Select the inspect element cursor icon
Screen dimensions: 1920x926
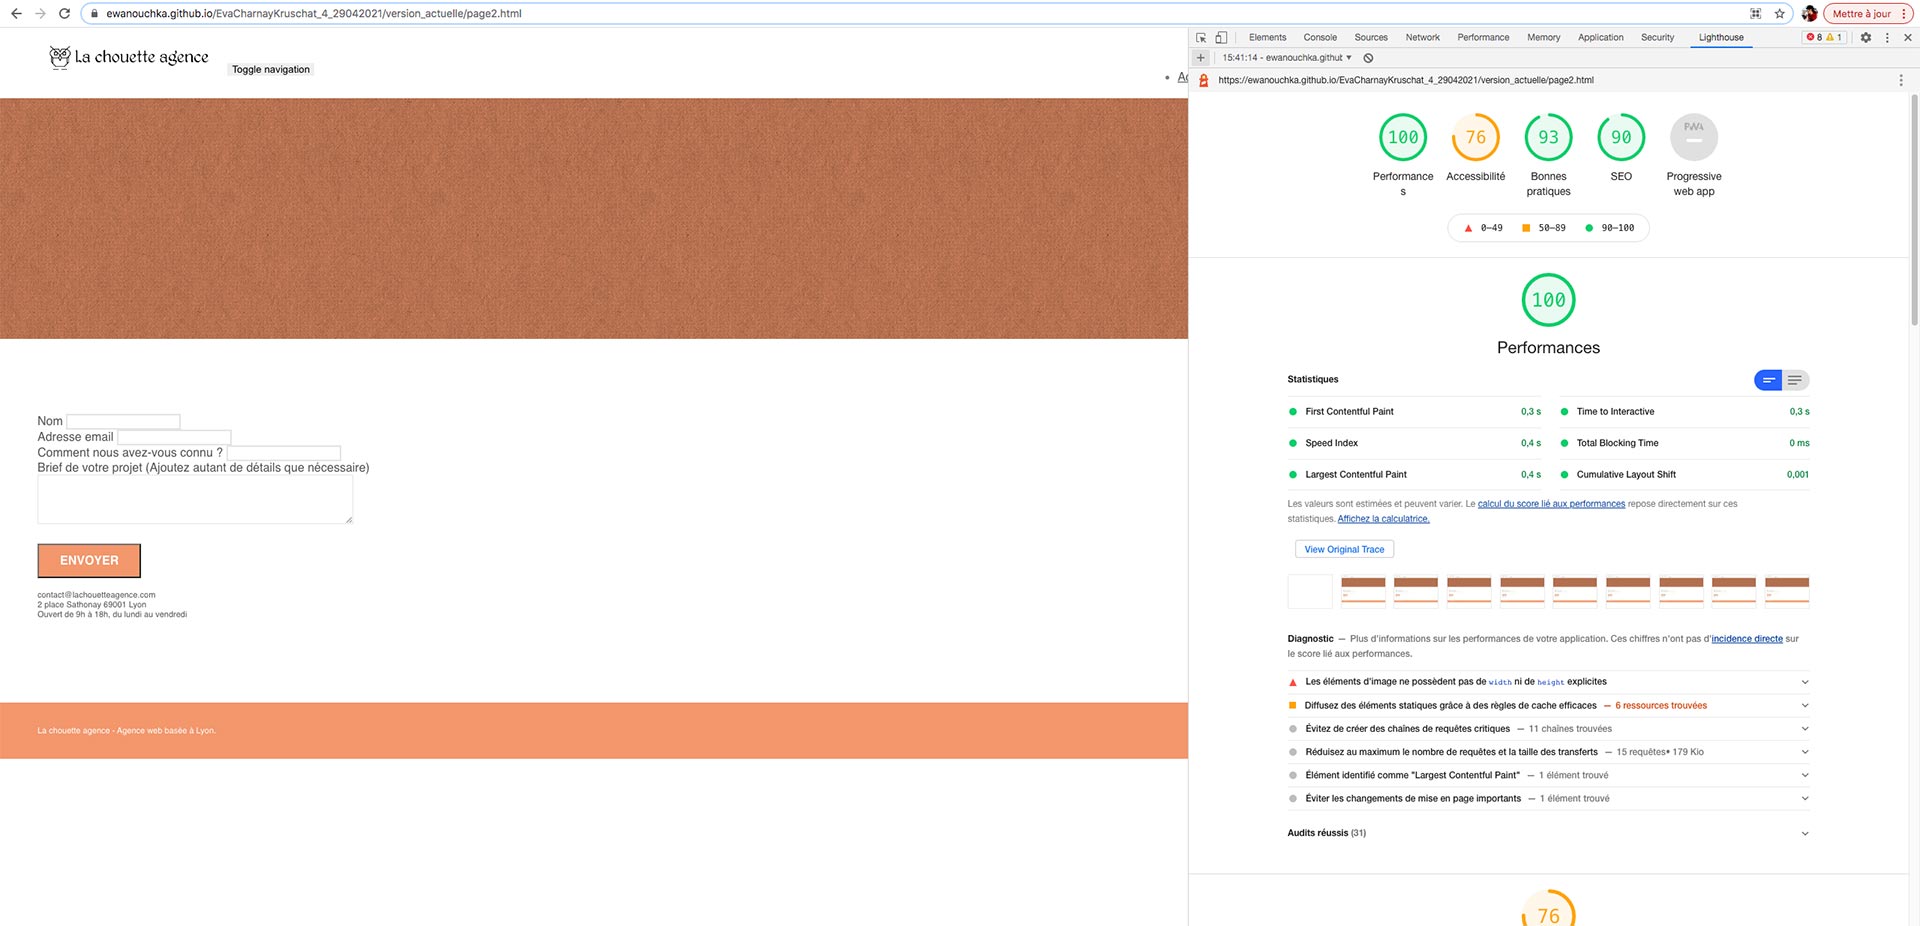point(1202,37)
